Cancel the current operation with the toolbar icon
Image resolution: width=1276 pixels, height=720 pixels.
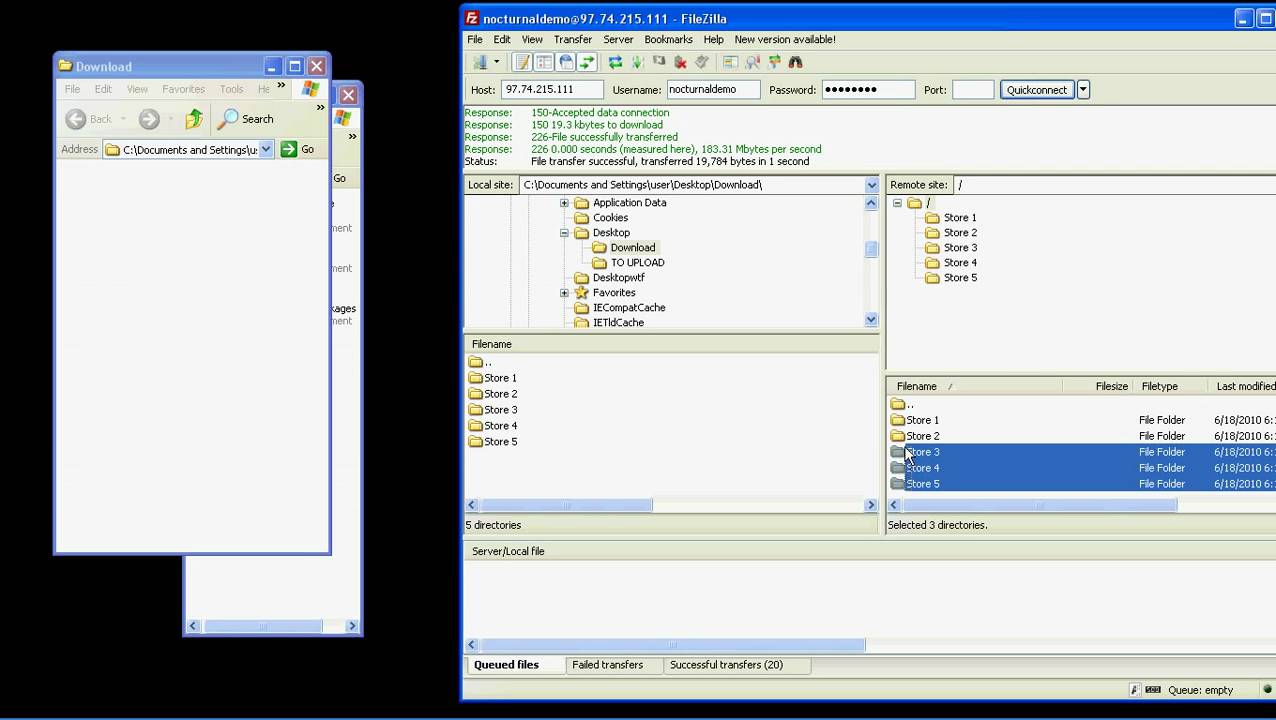tap(659, 62)
